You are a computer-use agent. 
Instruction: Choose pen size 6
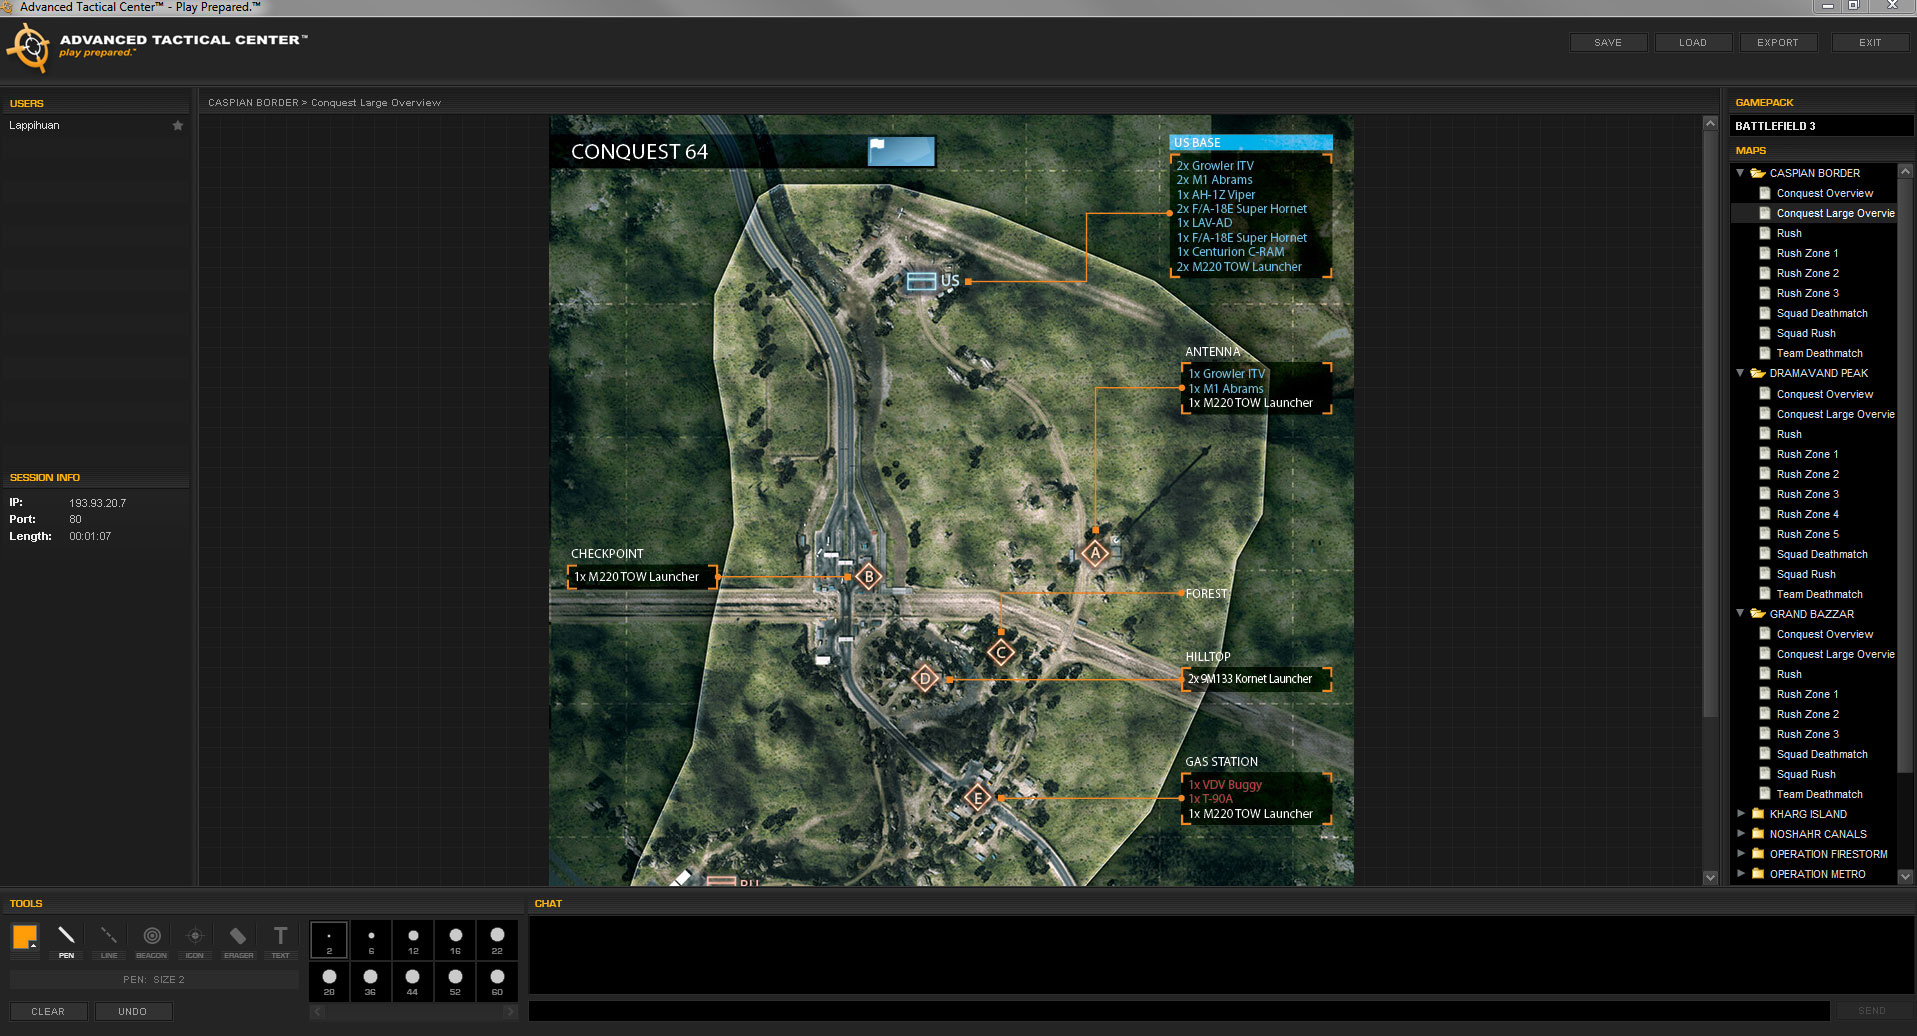tap(371, 940)
